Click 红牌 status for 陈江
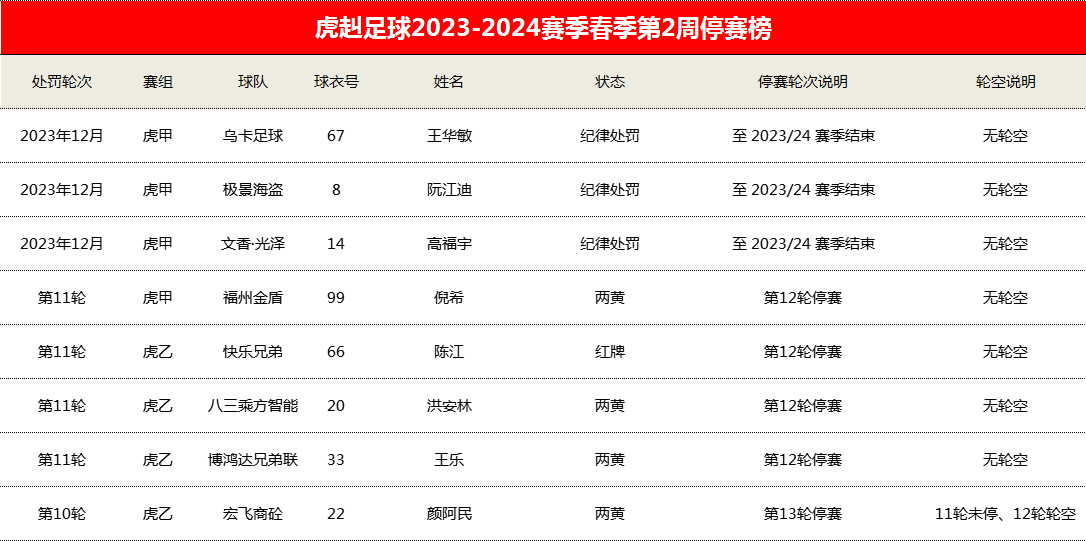The image size is (1086, 541). 609,352
